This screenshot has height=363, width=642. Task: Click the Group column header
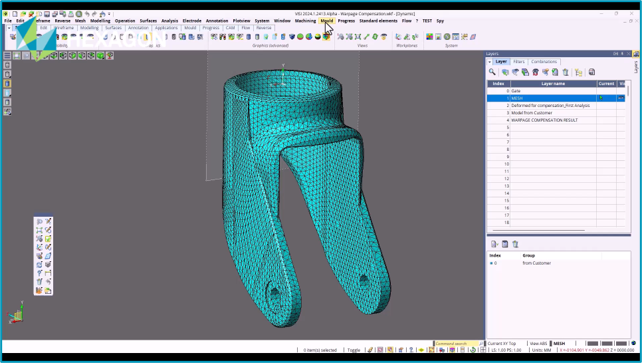click(529, 255)
